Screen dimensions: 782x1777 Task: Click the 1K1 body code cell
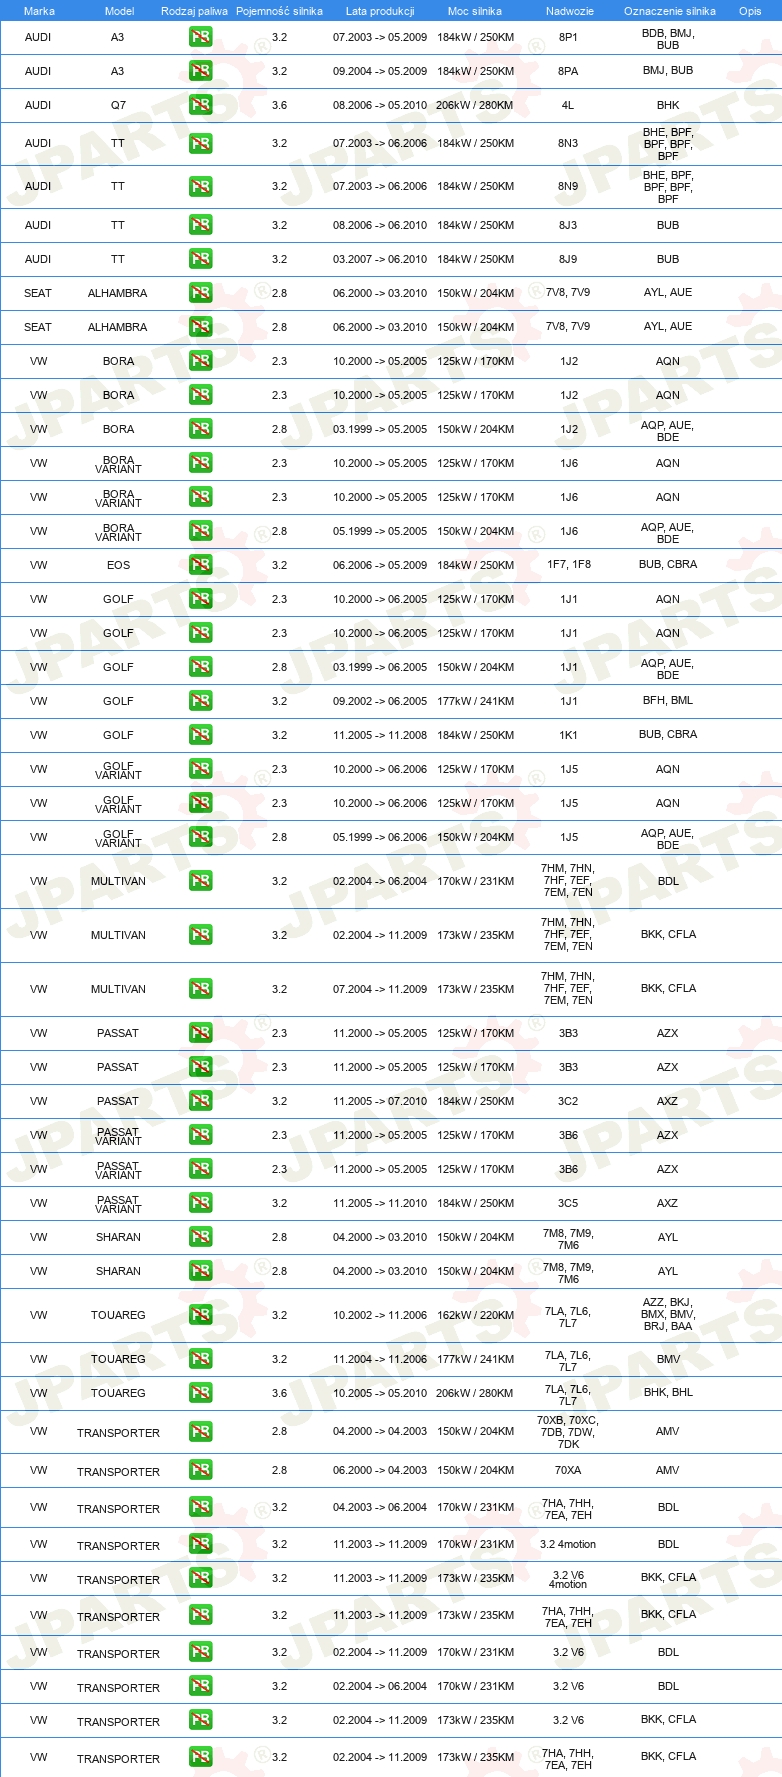568,735
